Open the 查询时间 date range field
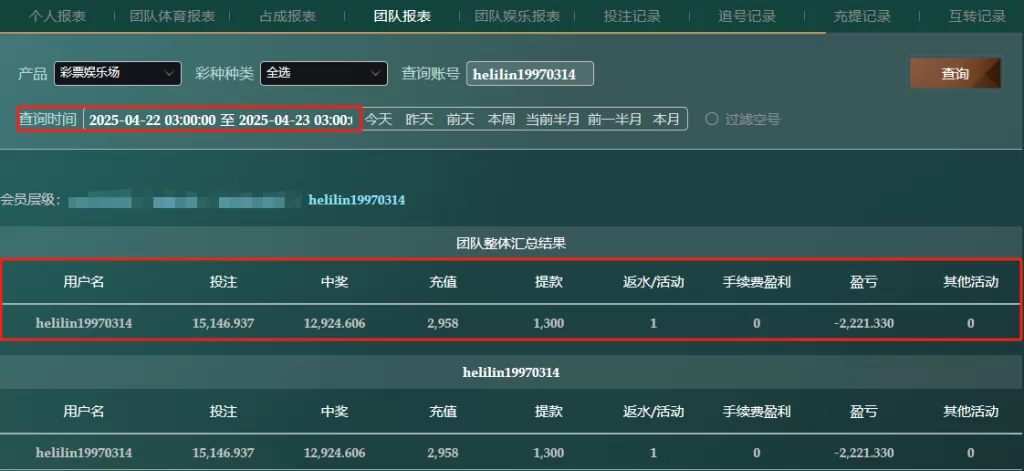This screenshot has height=471, width=1024. point(221,120)
